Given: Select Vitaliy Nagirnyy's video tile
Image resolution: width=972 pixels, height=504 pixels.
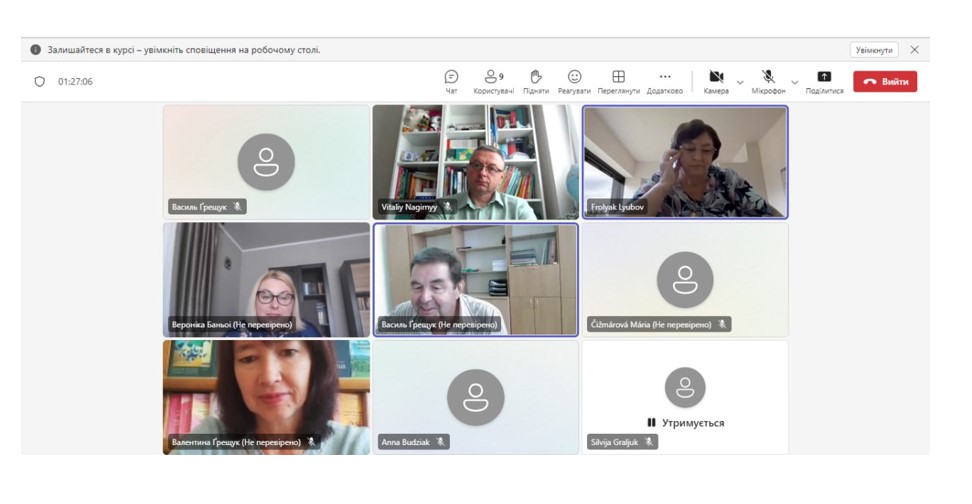Looking at the screenshot, I should (475, 162).
